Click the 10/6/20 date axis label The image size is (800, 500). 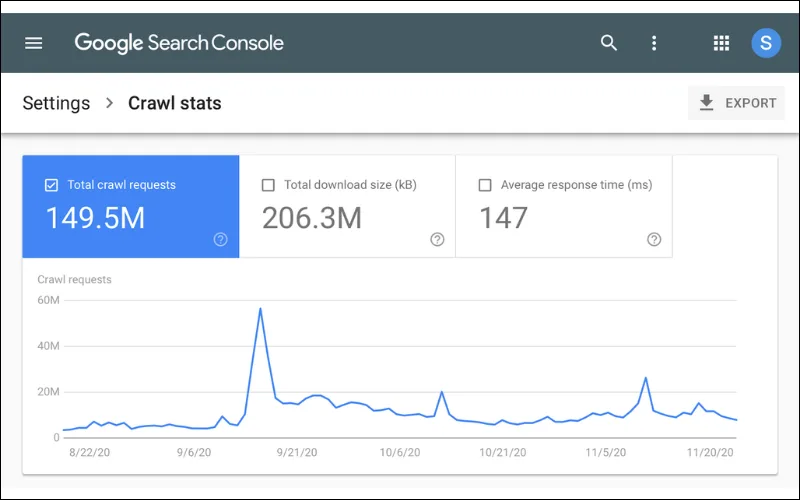pyautogui.click(x=400, y=453)
